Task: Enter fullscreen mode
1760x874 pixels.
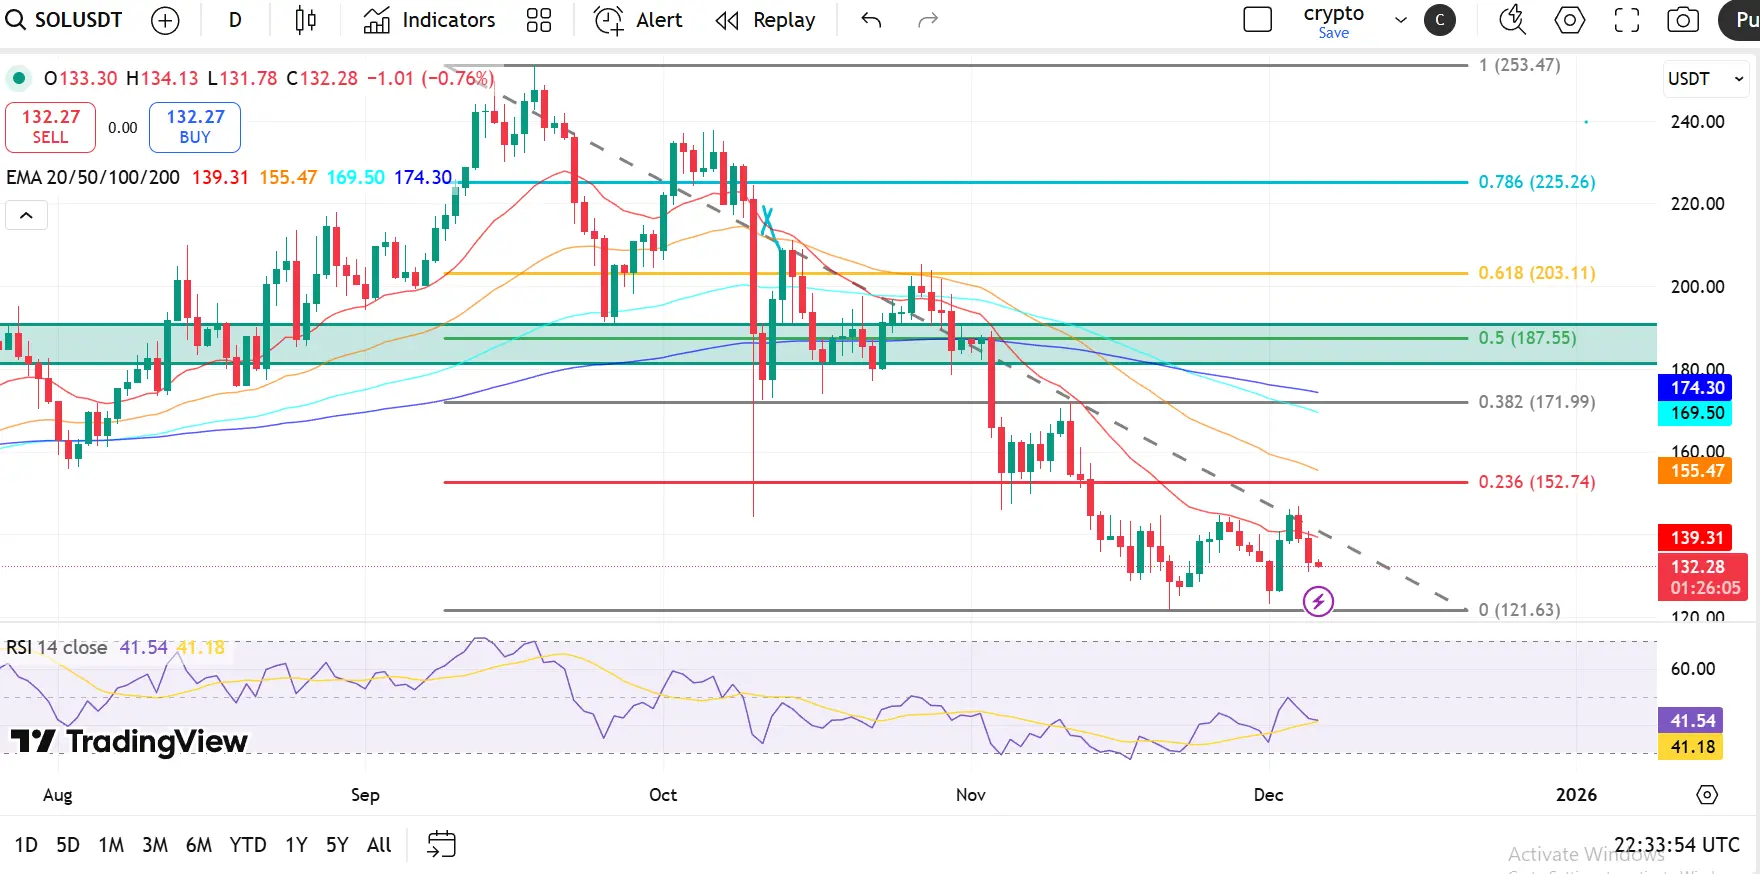Action: (1627, 20)
